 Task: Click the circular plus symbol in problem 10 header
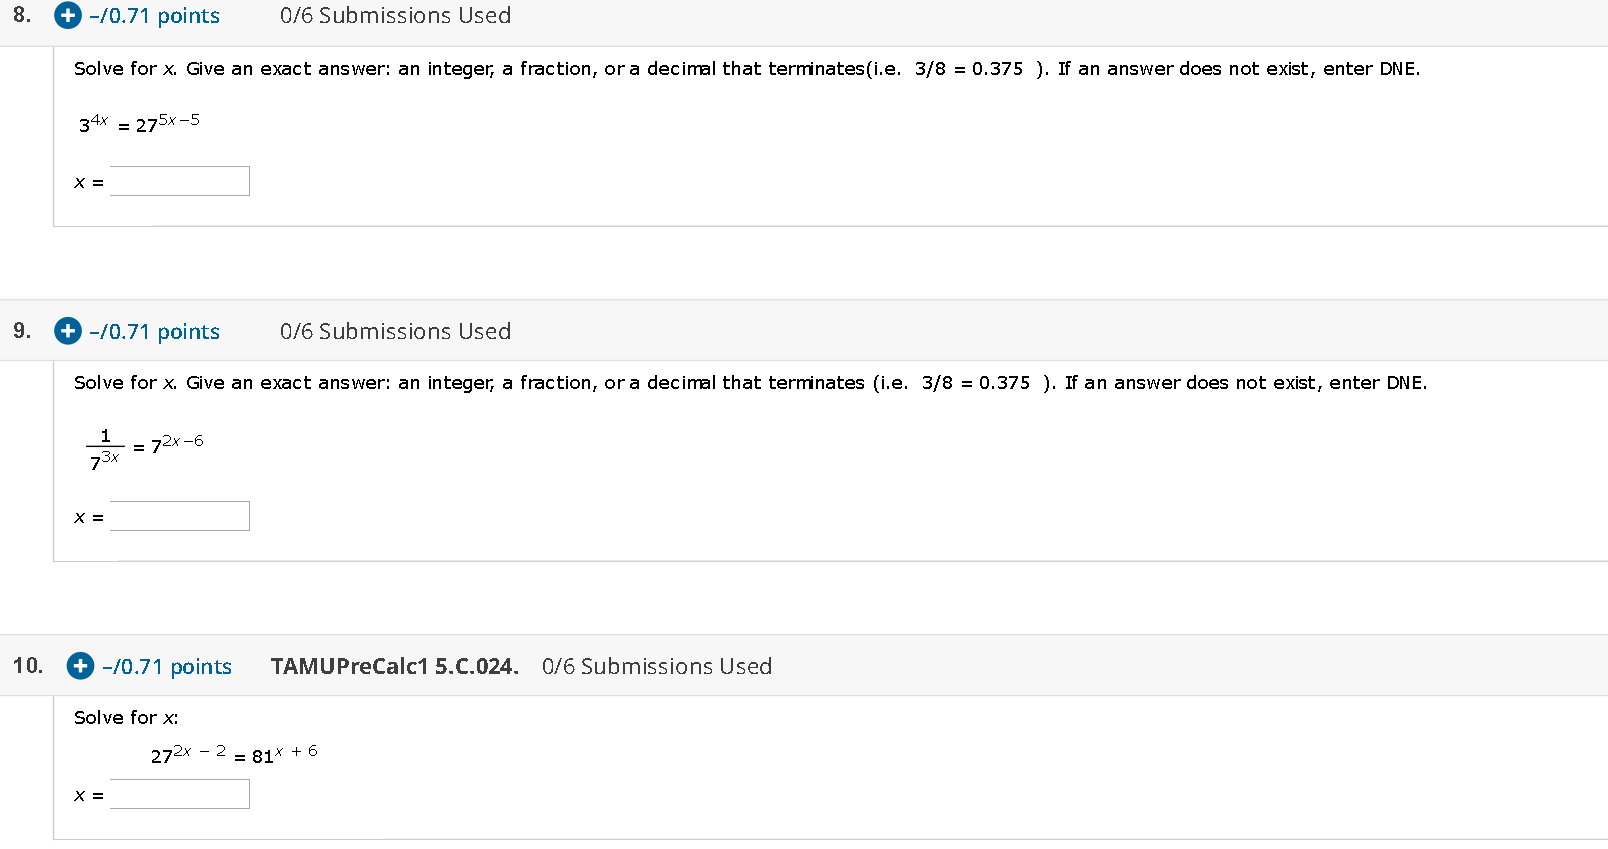click(79, 666)
